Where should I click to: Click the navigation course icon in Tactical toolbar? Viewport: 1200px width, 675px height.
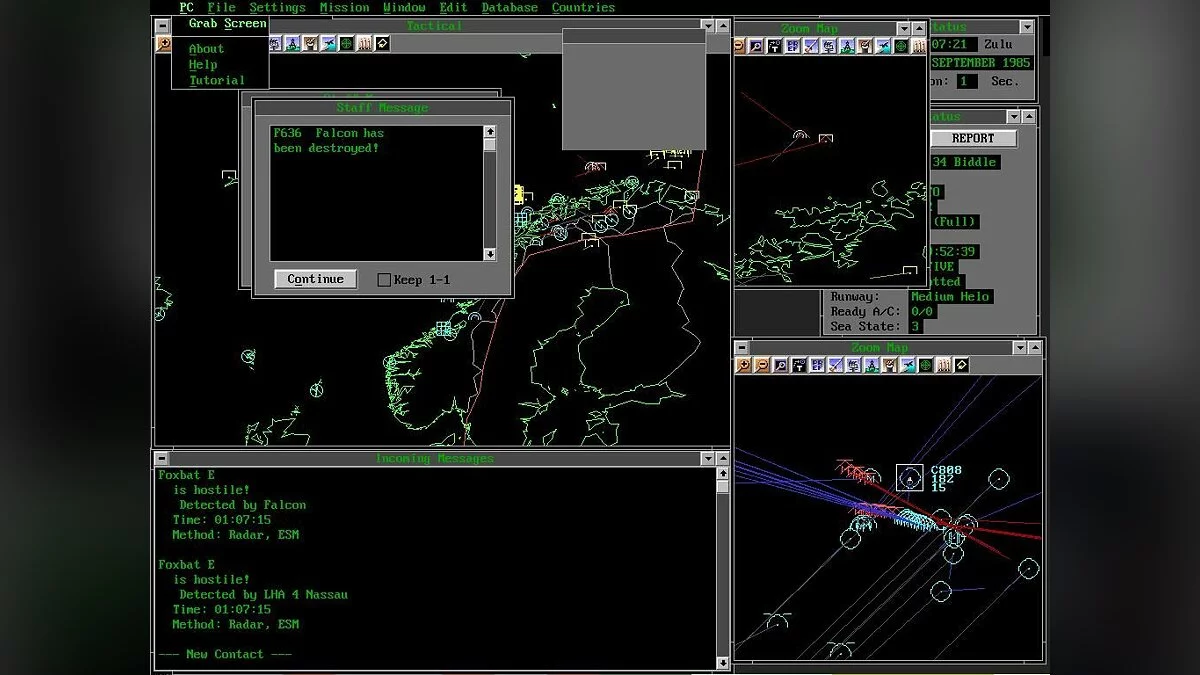click(x=291, y=43)
